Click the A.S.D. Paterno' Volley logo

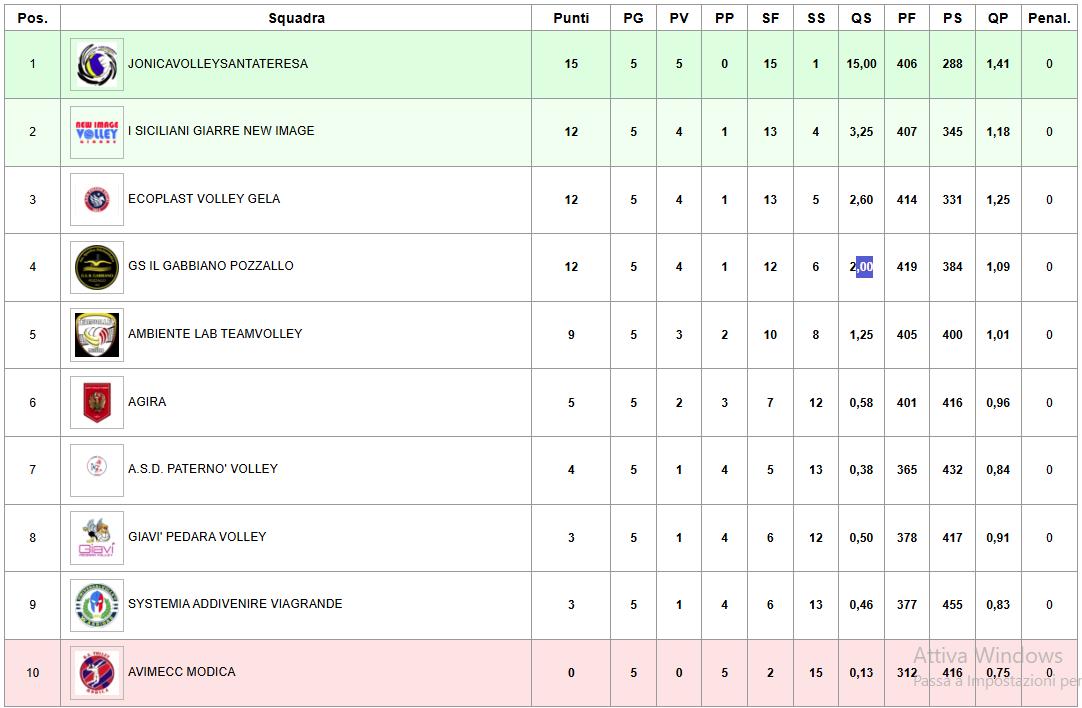(x=97, y=470)
